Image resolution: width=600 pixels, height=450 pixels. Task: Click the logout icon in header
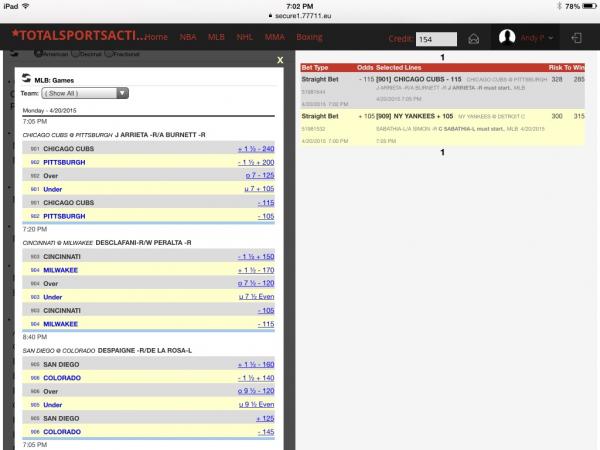[577, 38]
